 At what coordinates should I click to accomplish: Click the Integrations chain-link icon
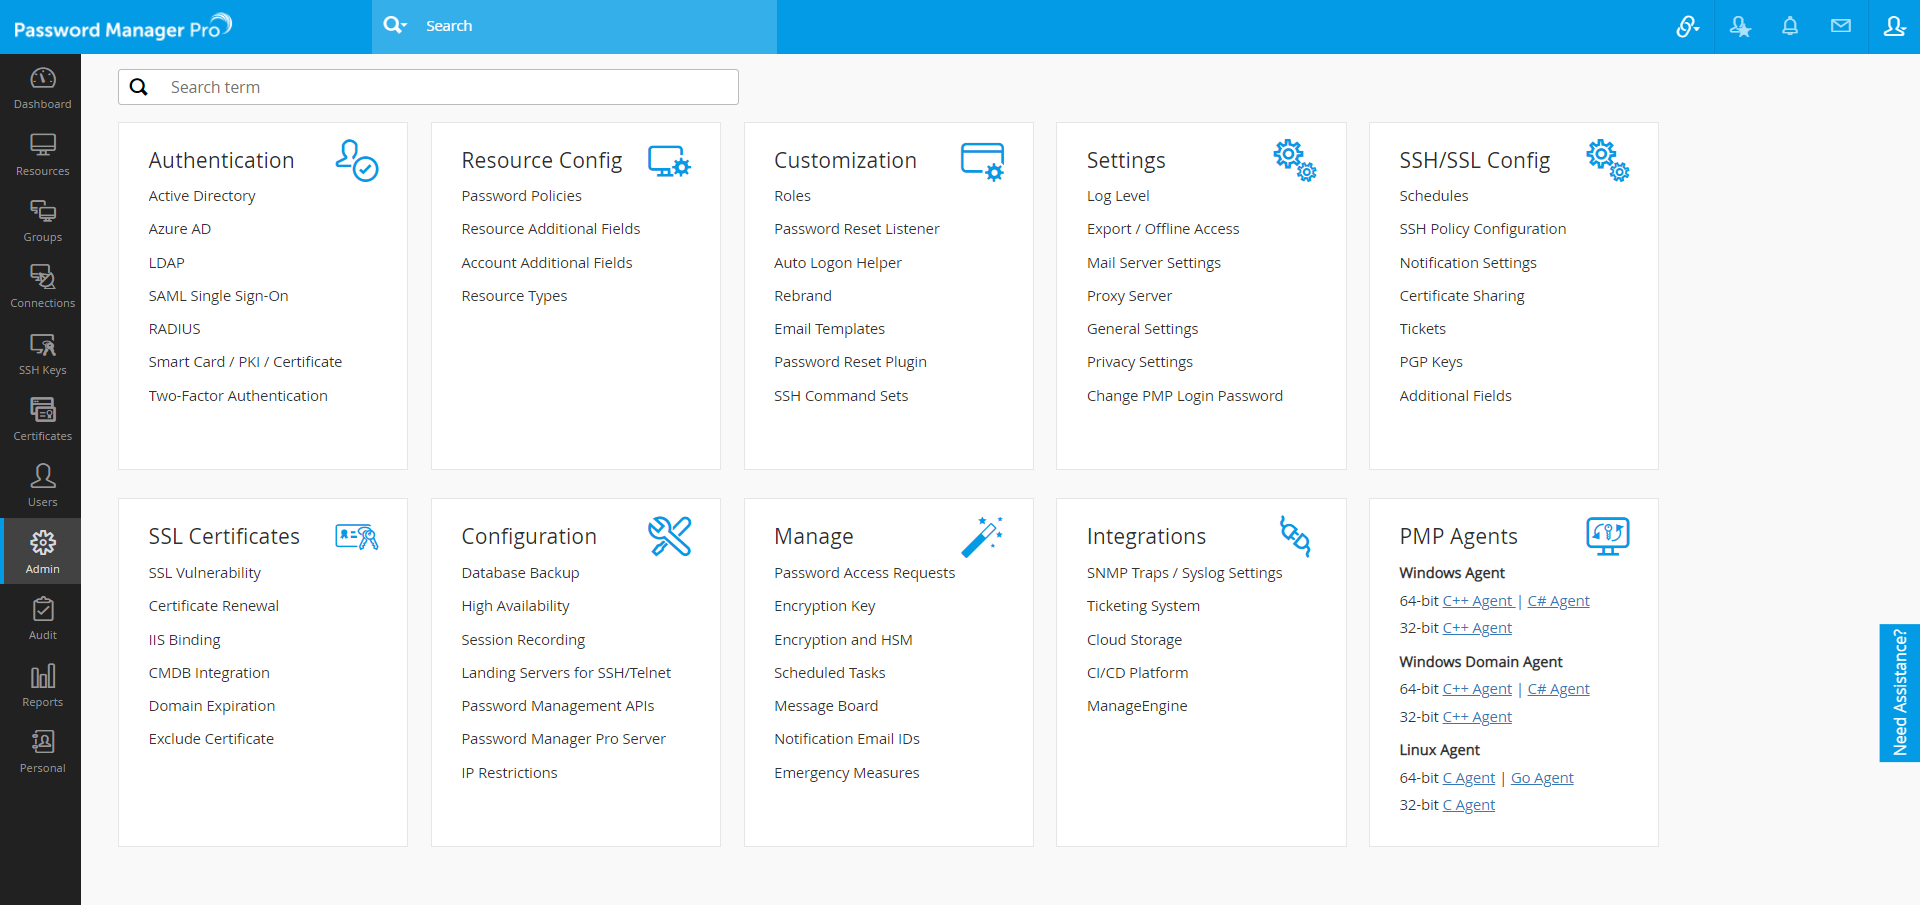[1295, 536]
